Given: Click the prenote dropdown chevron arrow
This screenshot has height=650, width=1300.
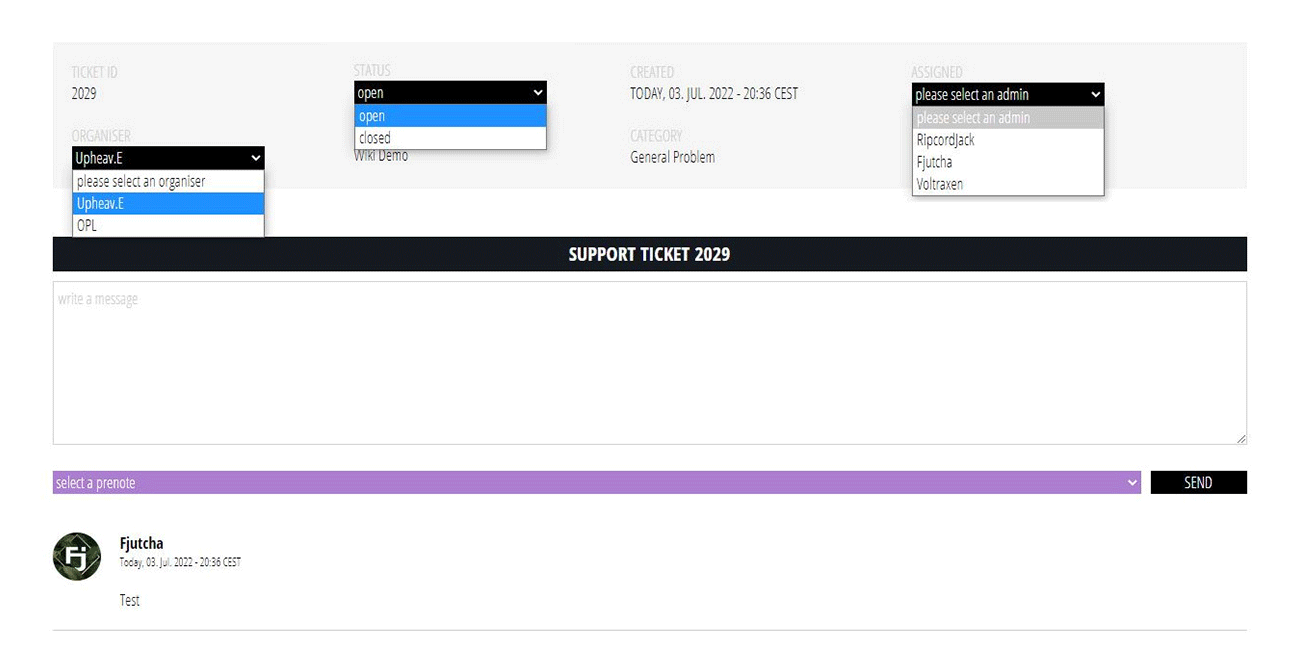Looking at the screenshot, I should click(1133, 482).
